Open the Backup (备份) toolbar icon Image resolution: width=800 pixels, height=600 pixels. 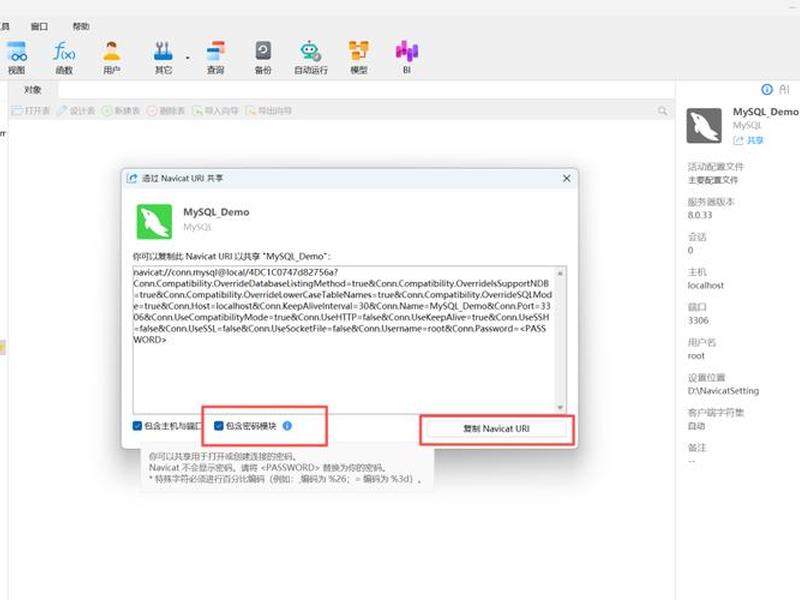pyautogui.click(x=263, y=57)
